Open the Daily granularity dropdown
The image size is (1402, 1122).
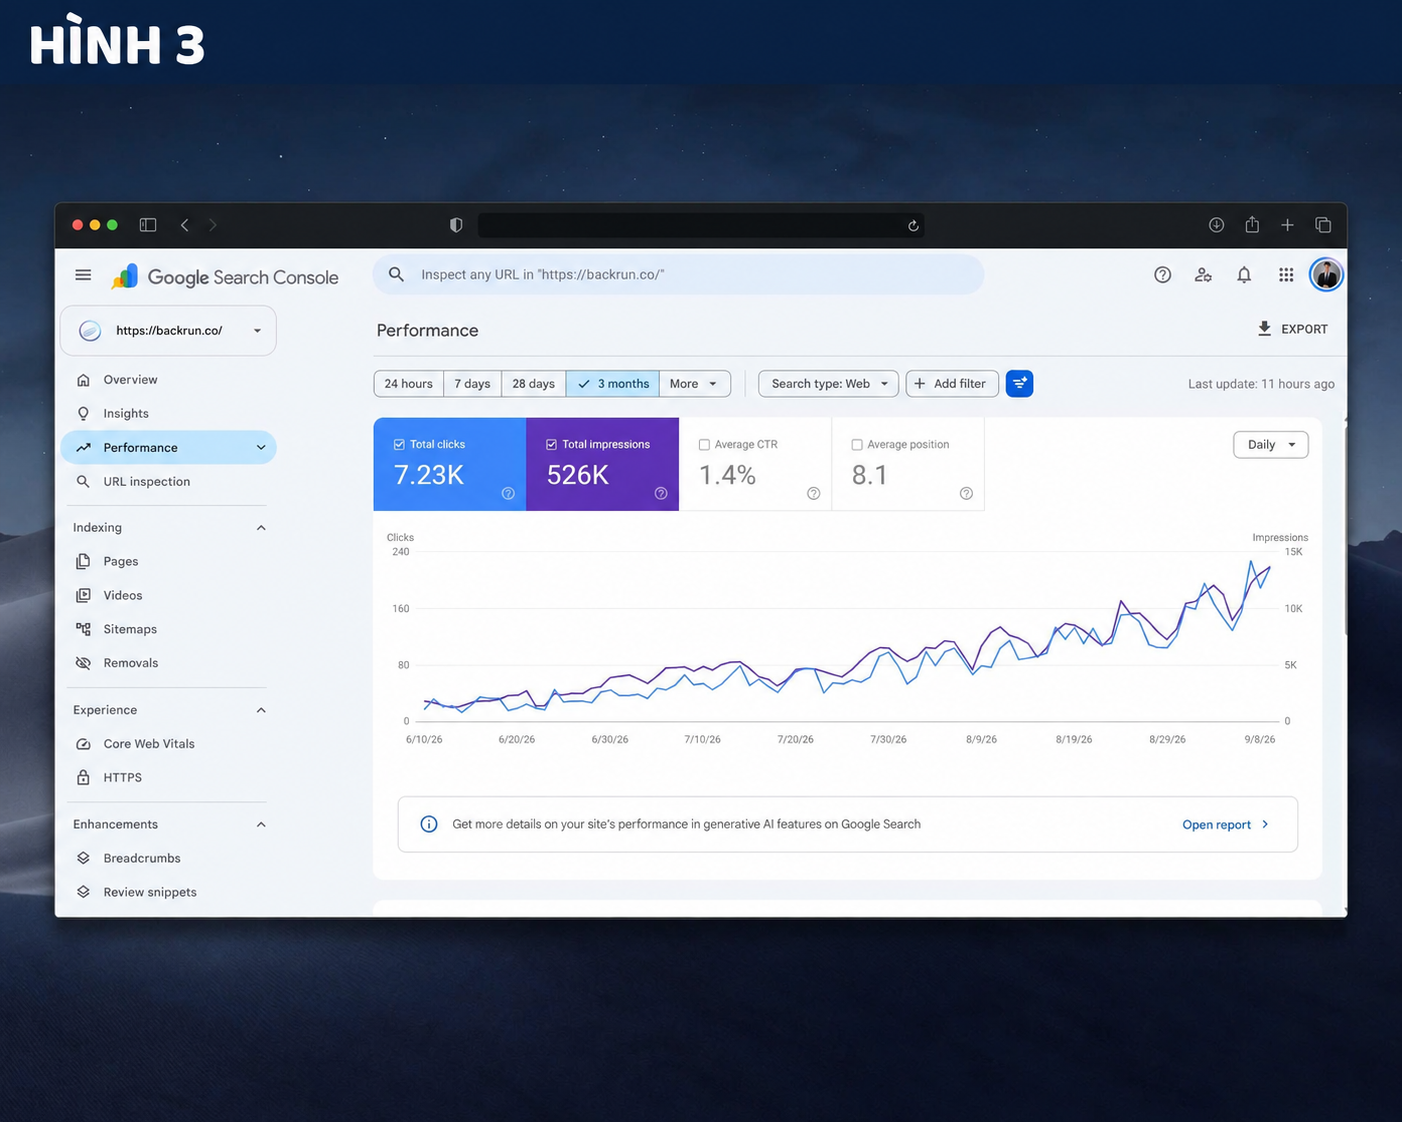(1271, 445)
